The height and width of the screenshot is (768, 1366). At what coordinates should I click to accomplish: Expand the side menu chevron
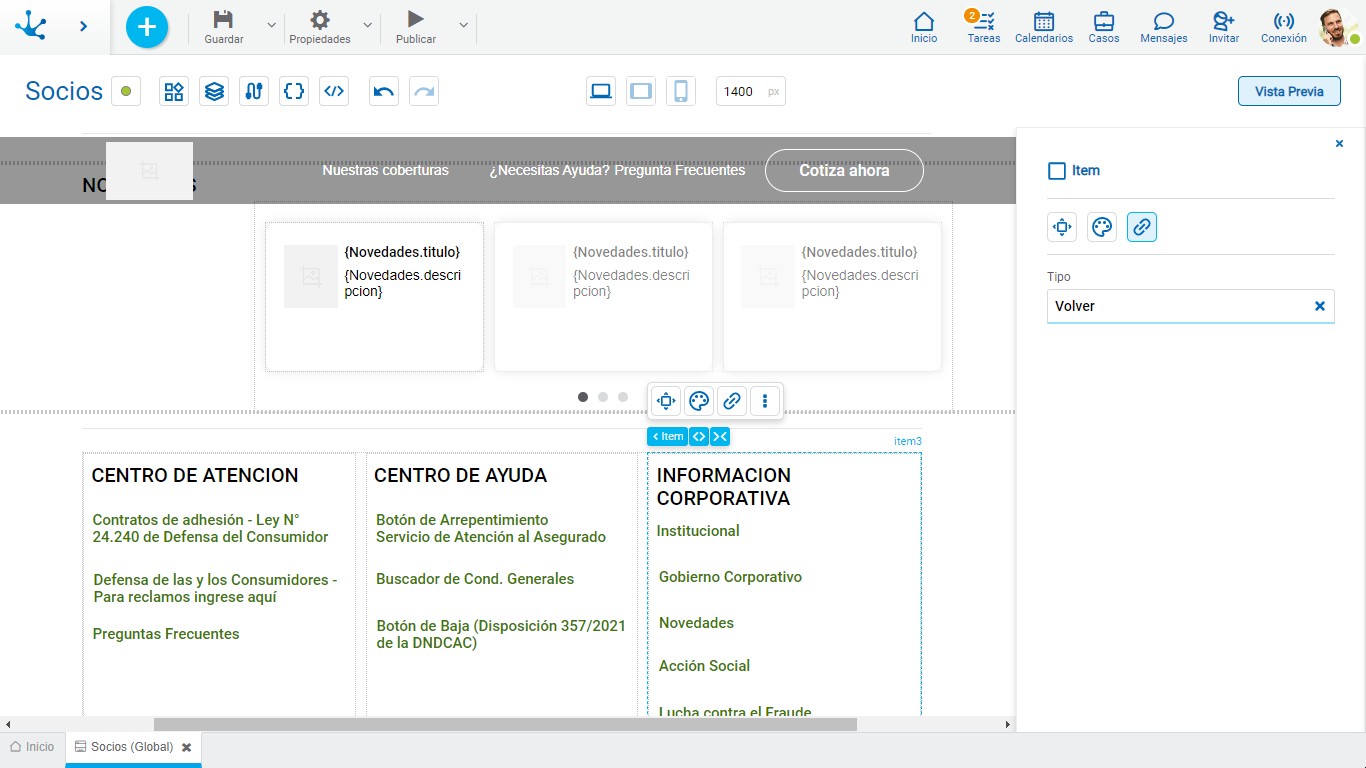pos(84,26)
